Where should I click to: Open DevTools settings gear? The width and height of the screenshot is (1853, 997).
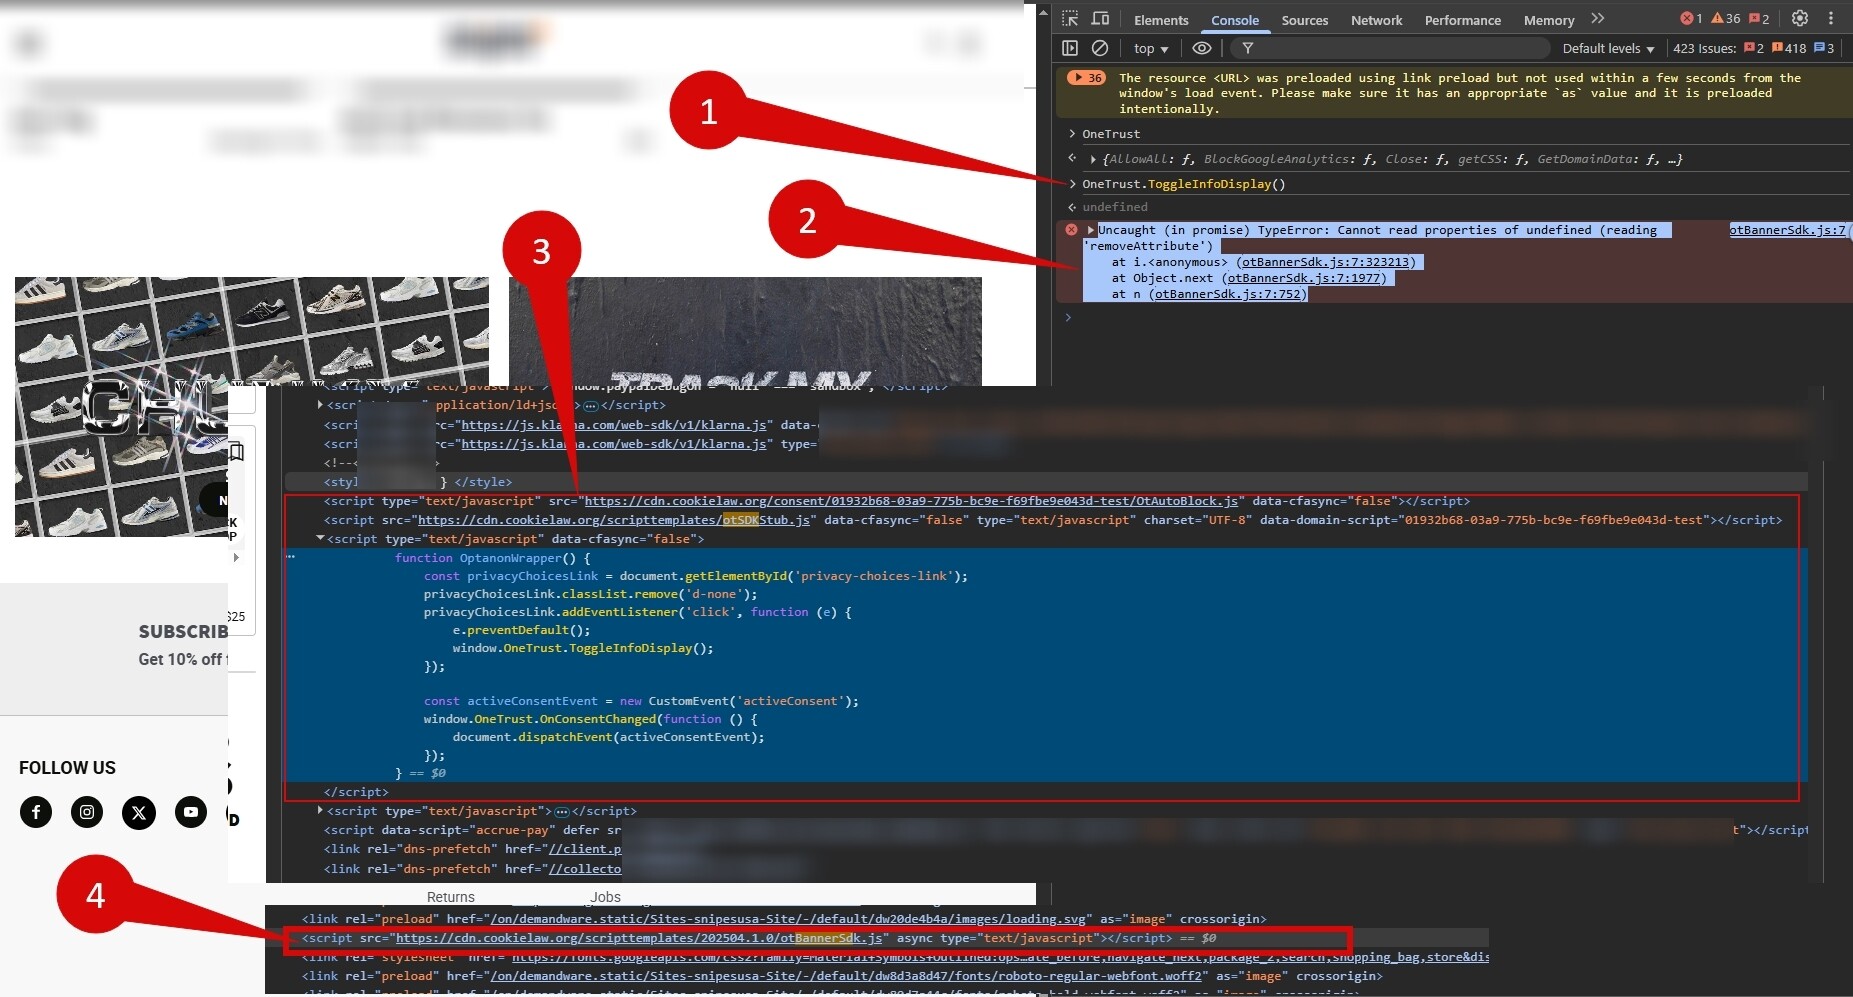(x=1800, y=18)
